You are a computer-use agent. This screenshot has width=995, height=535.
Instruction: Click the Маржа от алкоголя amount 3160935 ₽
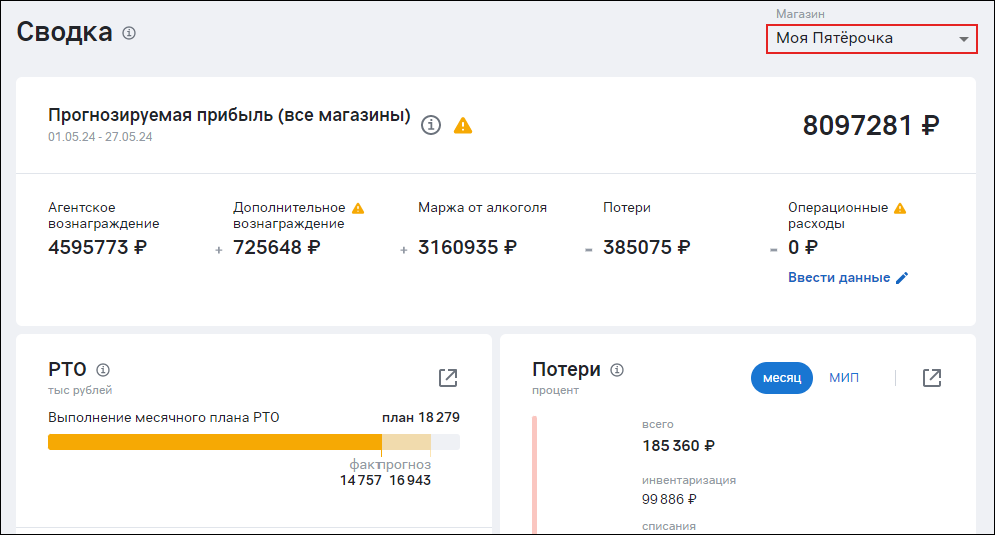470,247
